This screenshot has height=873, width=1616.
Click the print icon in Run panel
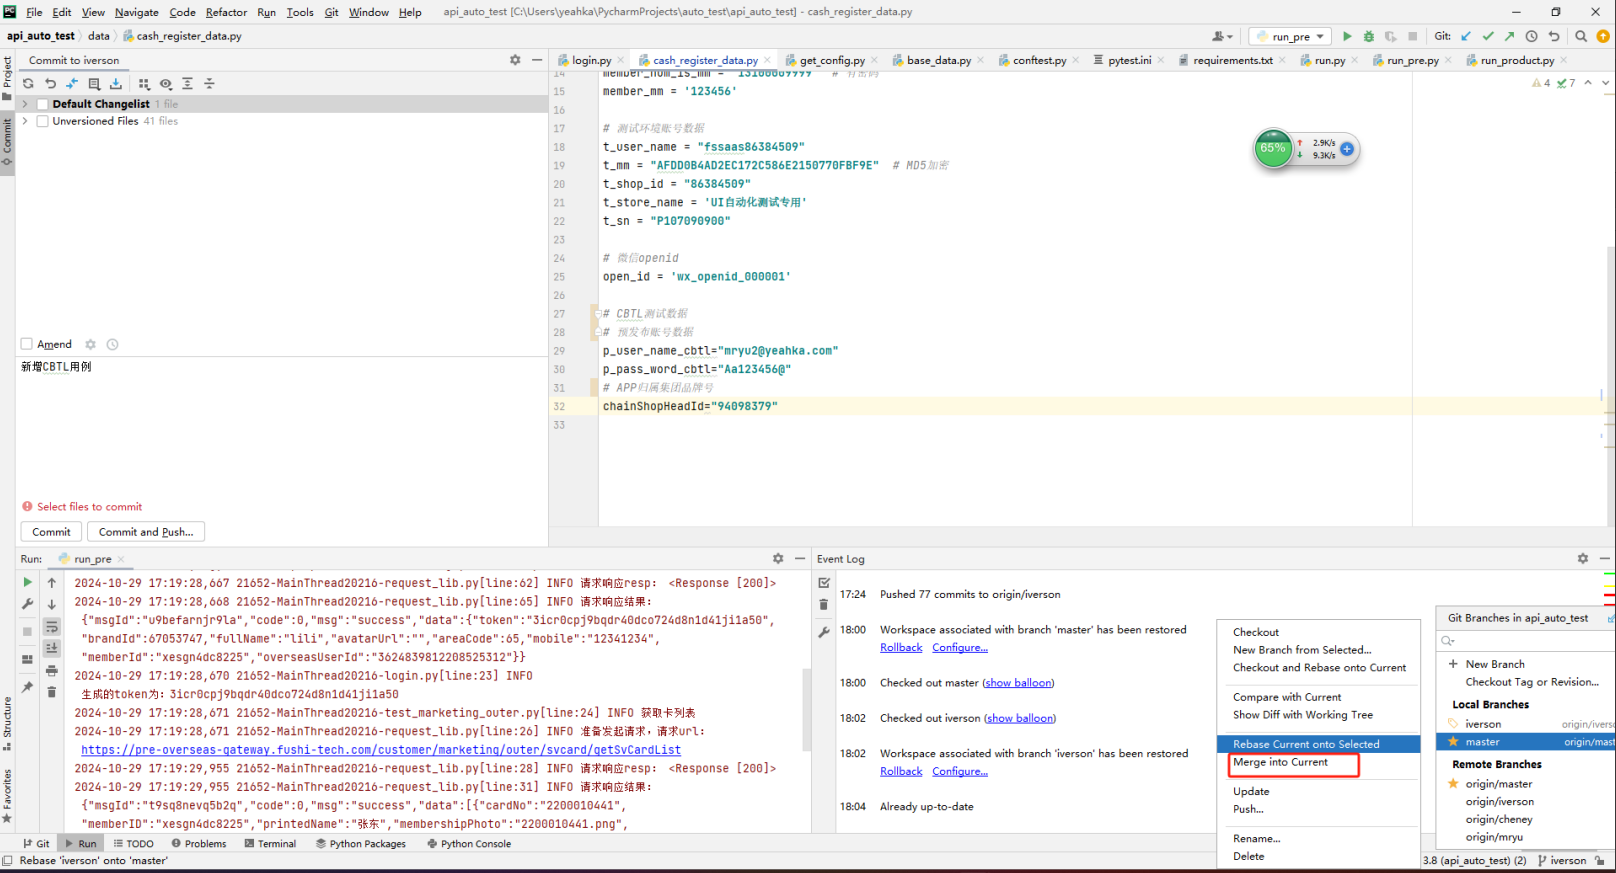pos(52,670)
